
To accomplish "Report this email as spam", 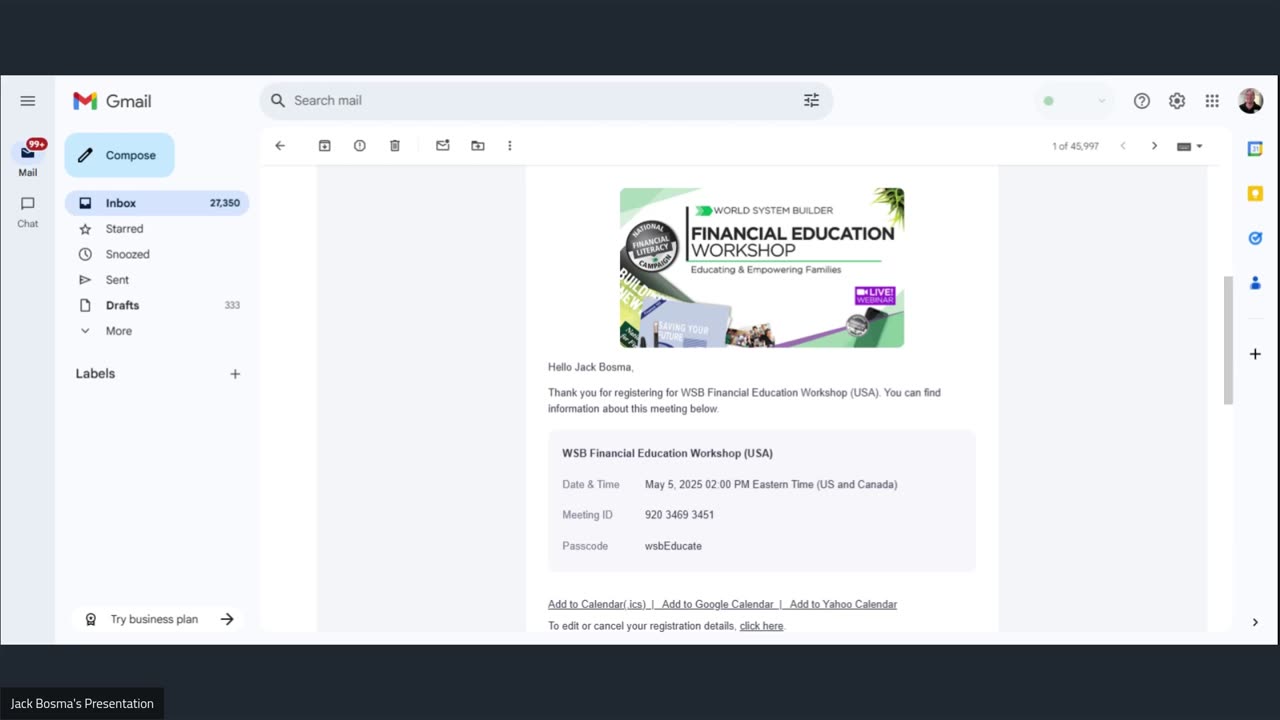I will point(360,146).
